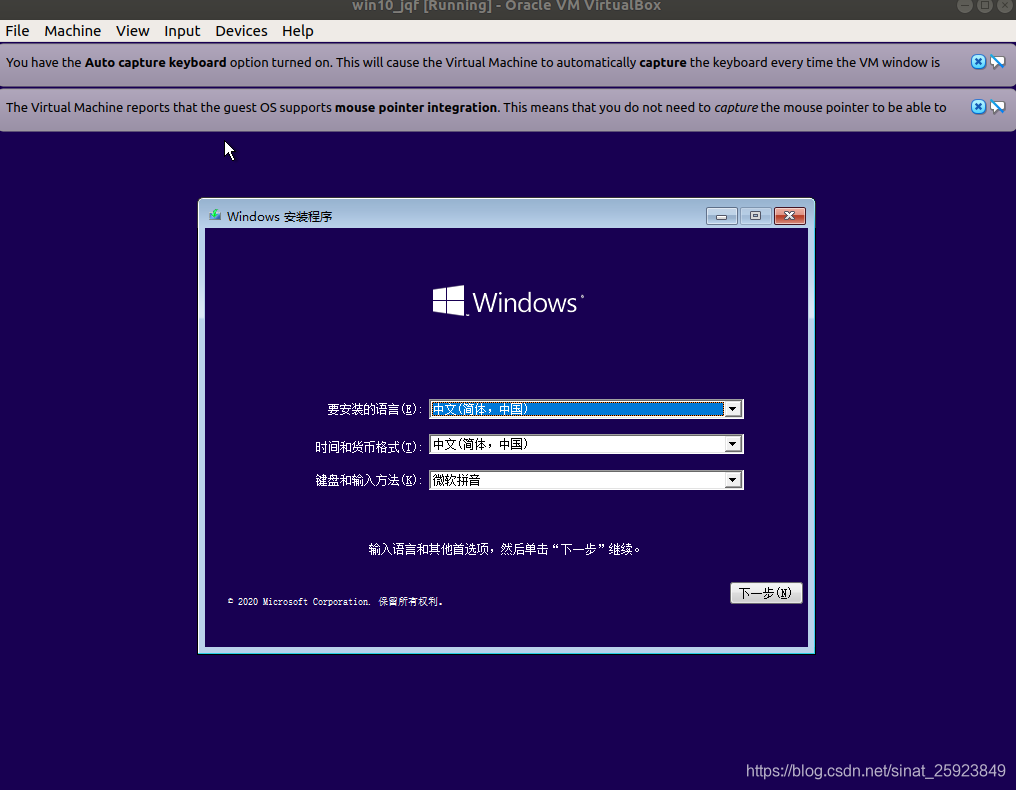Open the Machine menu
The width and height of the screenshot is (1016, 790).
(73, 31)
